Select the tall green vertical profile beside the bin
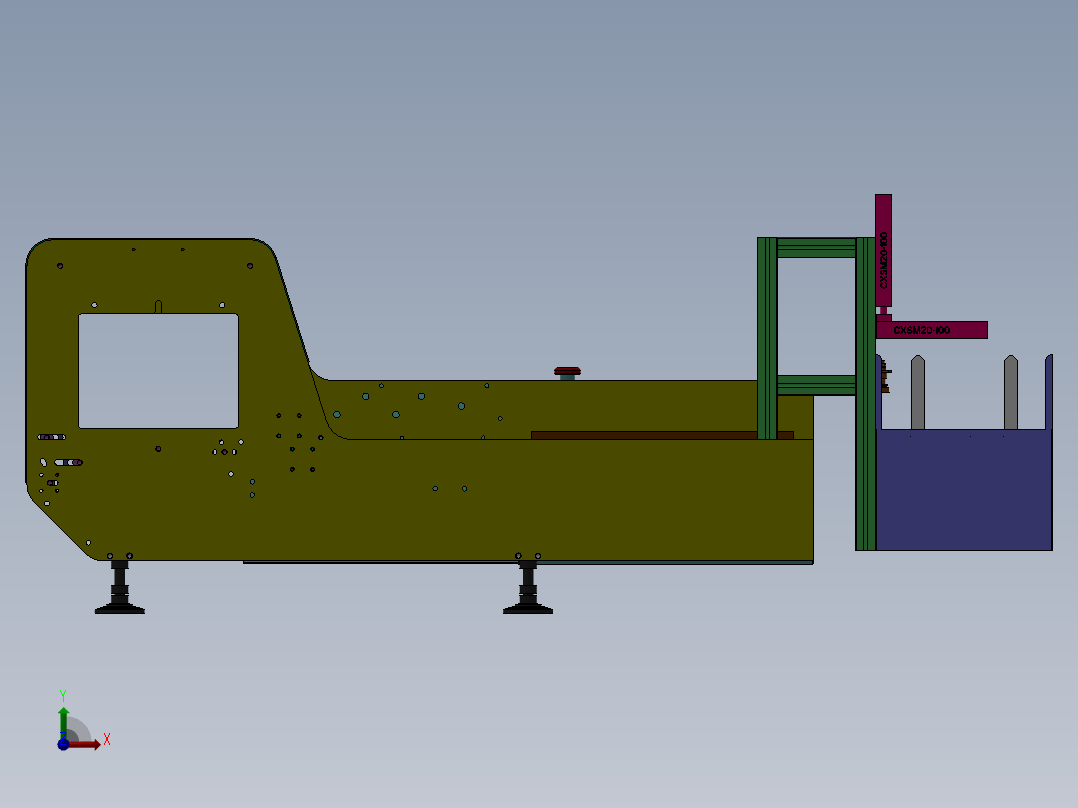Screen dimensions: 1078x808 [866, 394]
